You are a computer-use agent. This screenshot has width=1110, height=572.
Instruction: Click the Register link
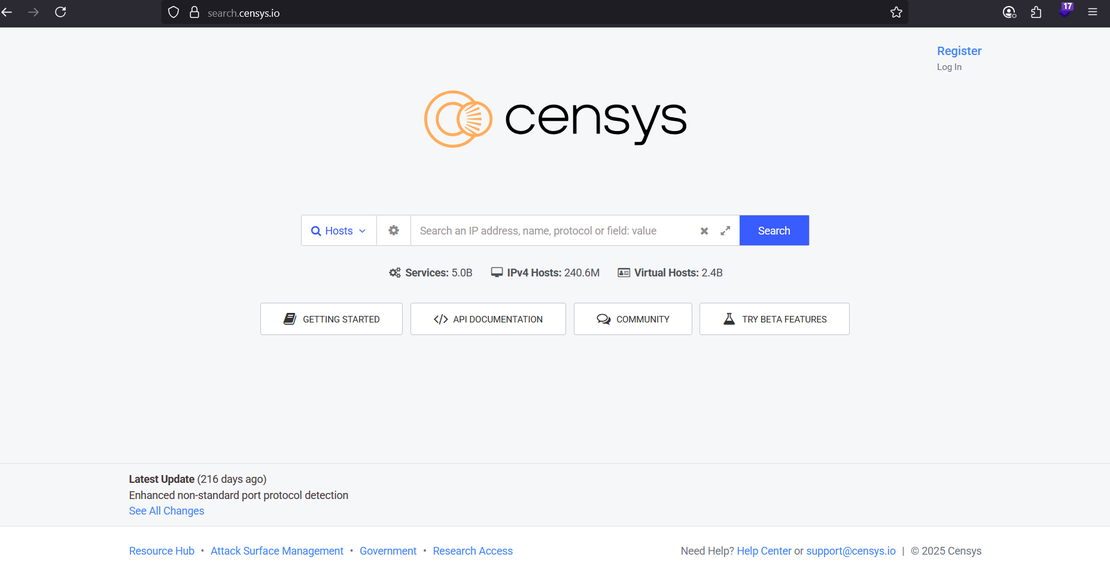(959, 51)
